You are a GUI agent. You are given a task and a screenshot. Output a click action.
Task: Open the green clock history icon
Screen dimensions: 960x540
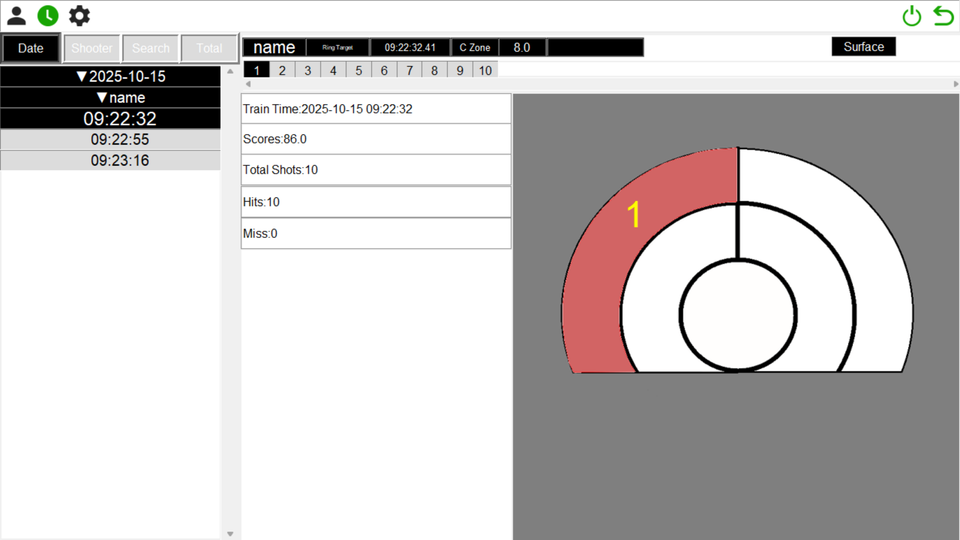(48, 15)
